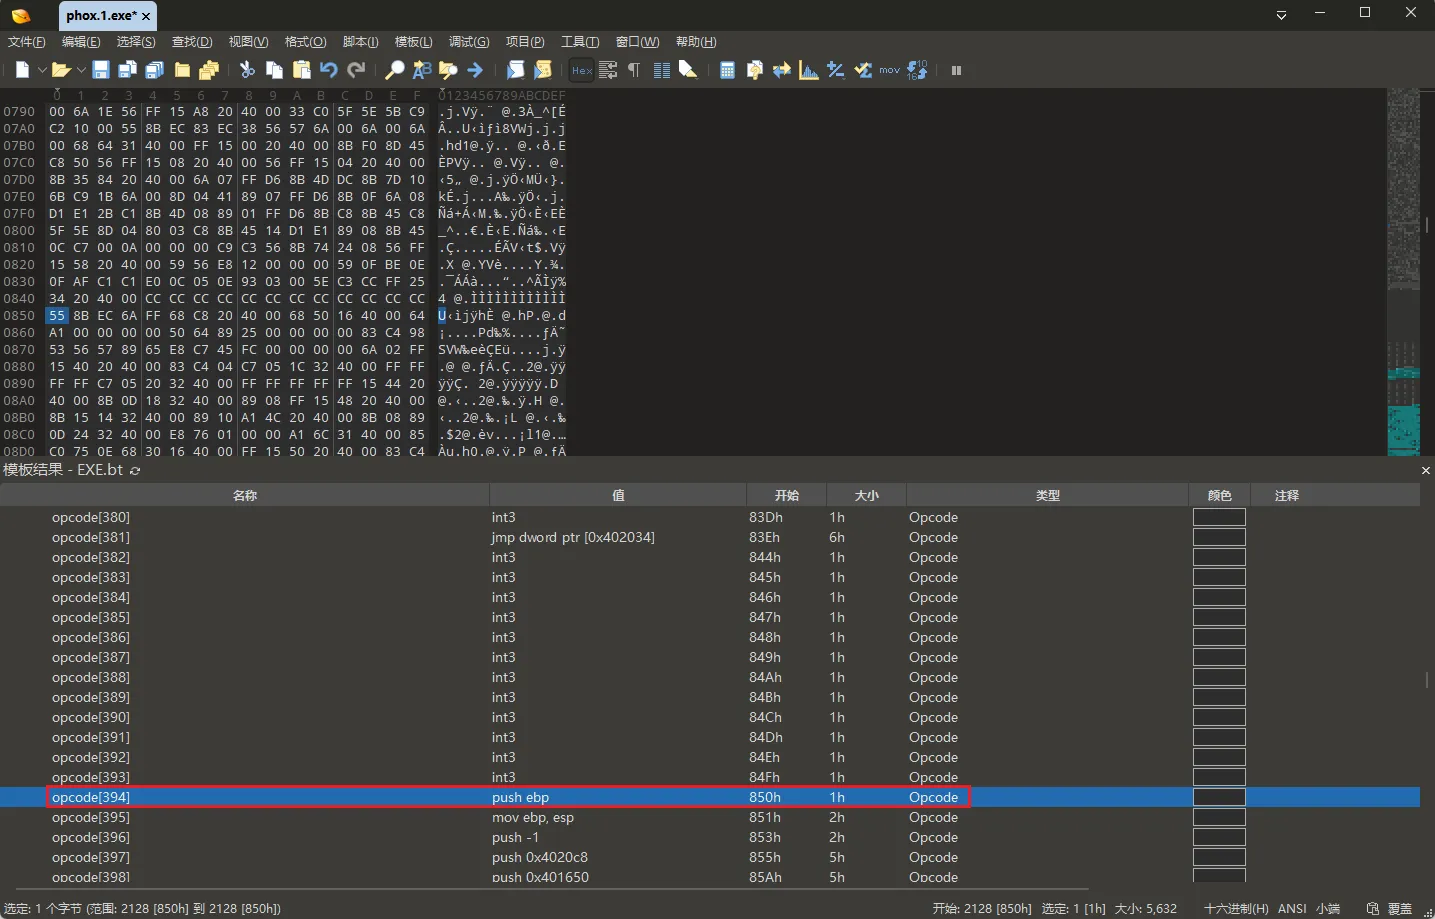Click the highlight marker icon
Screen dimensions: 1435x919
[x=688, y=70]
